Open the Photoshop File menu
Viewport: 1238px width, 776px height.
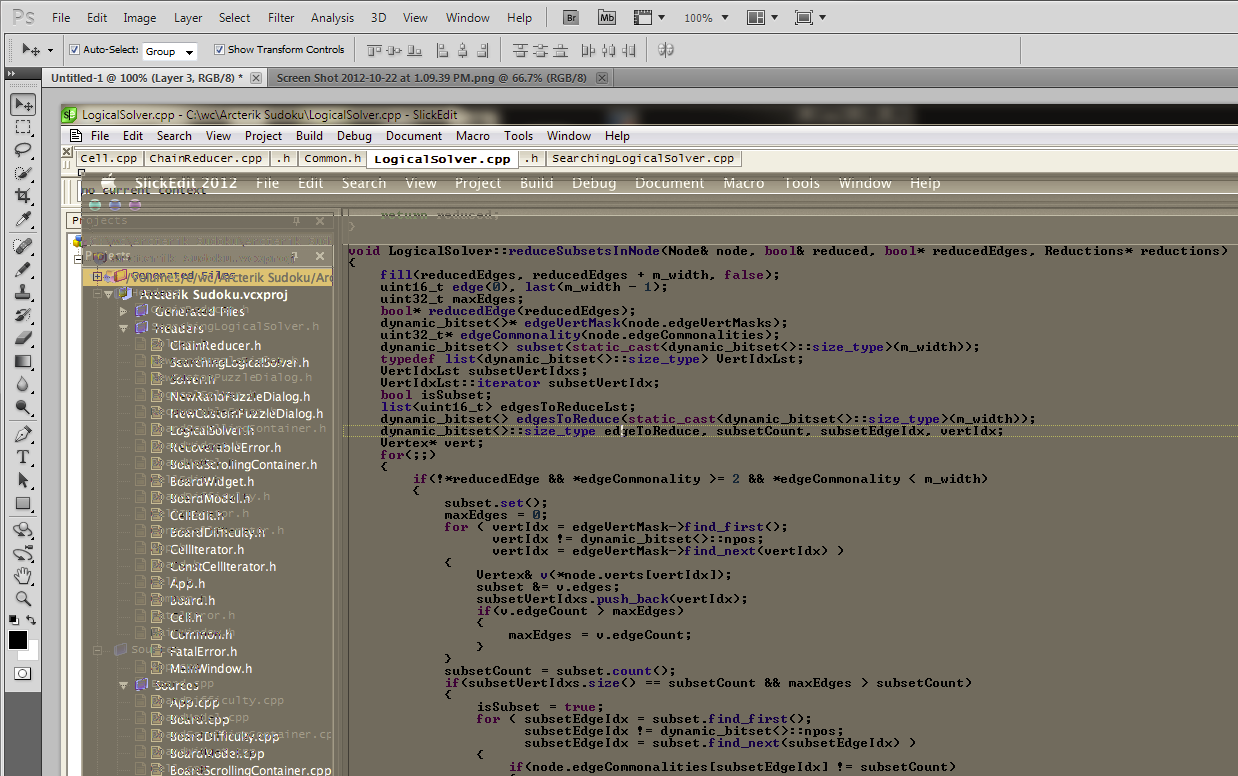61,18
